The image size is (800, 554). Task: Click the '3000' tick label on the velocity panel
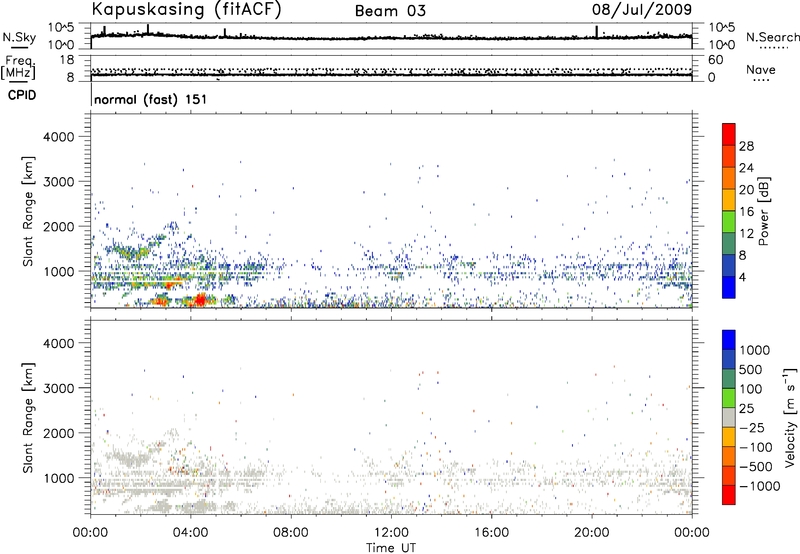(59, 388)
